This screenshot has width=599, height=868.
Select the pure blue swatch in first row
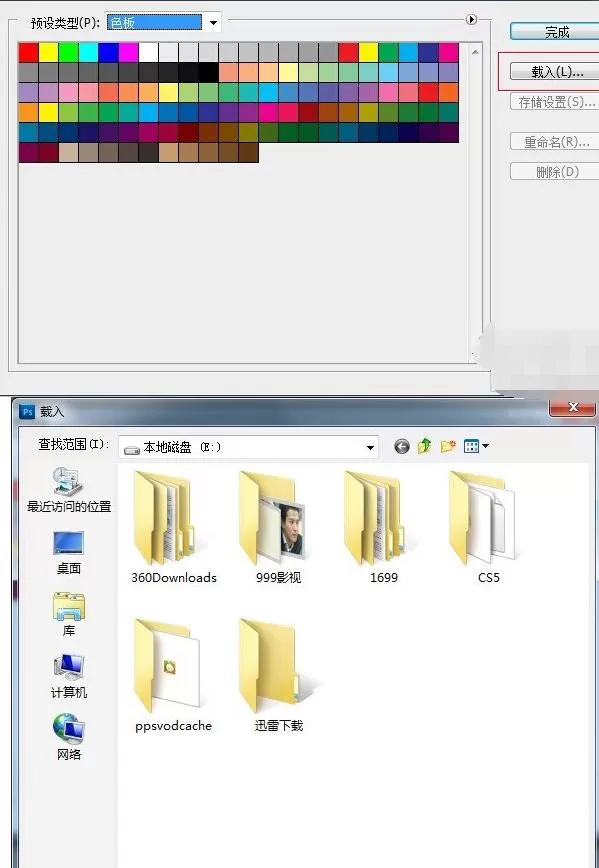[109, 53]
